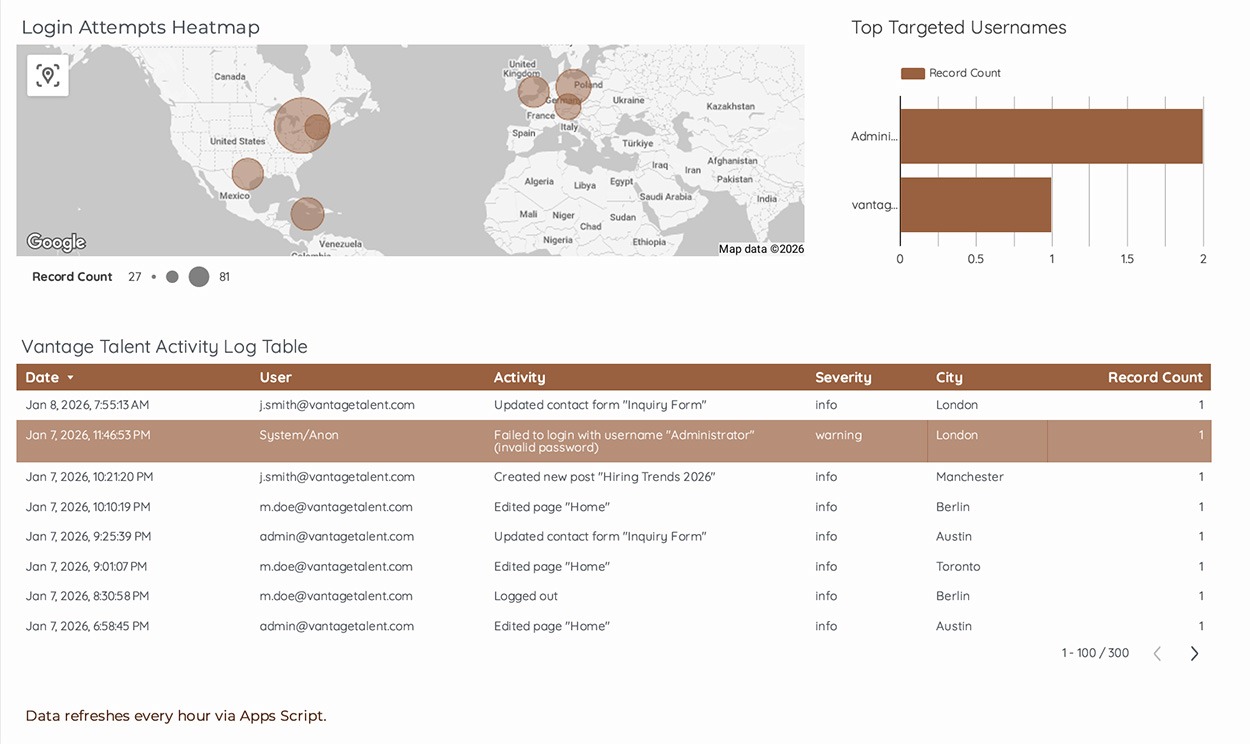1250x744 pixels.
Task: Toggle the Date column sort arrow
Action: 70,378
